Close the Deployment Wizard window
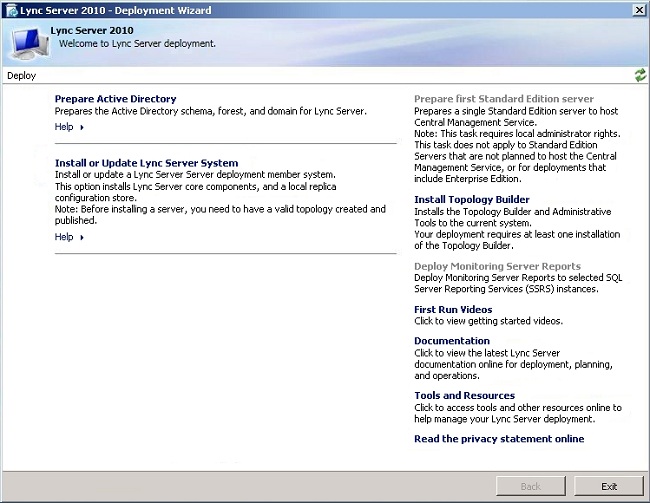The width and height of the screenshot is (650, 503). 639,8
